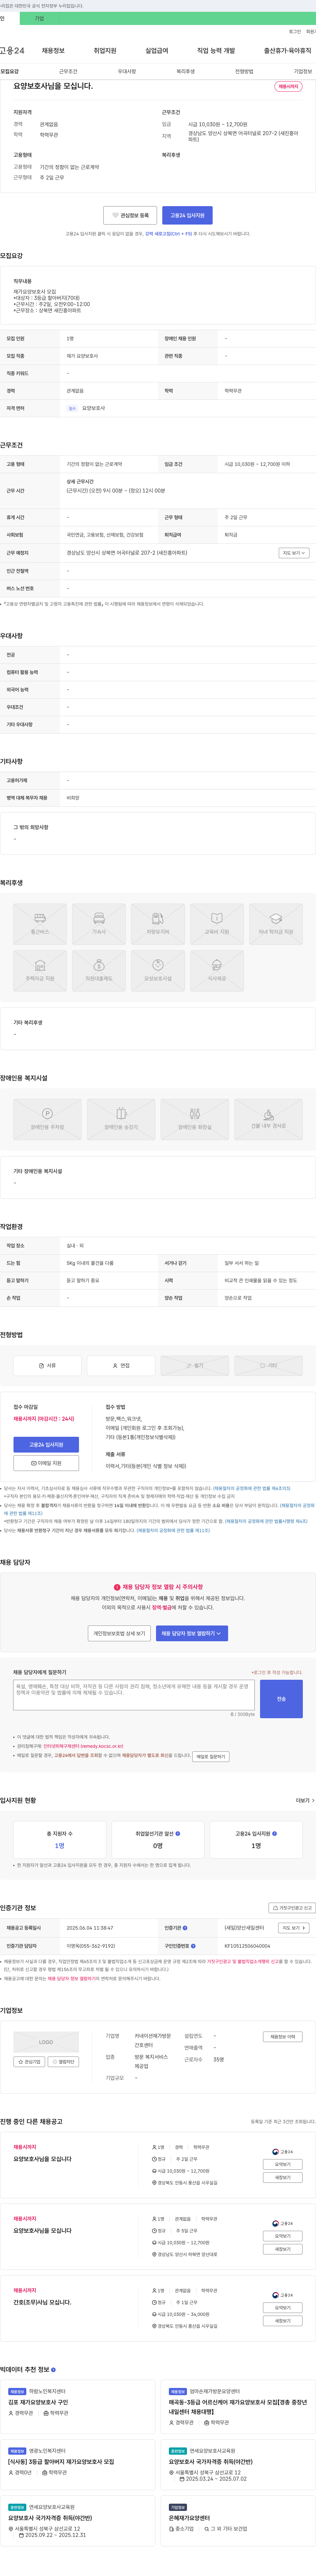Click the heart icon on 관심정보 등록
316x2576 pixels.
(115, 215)
